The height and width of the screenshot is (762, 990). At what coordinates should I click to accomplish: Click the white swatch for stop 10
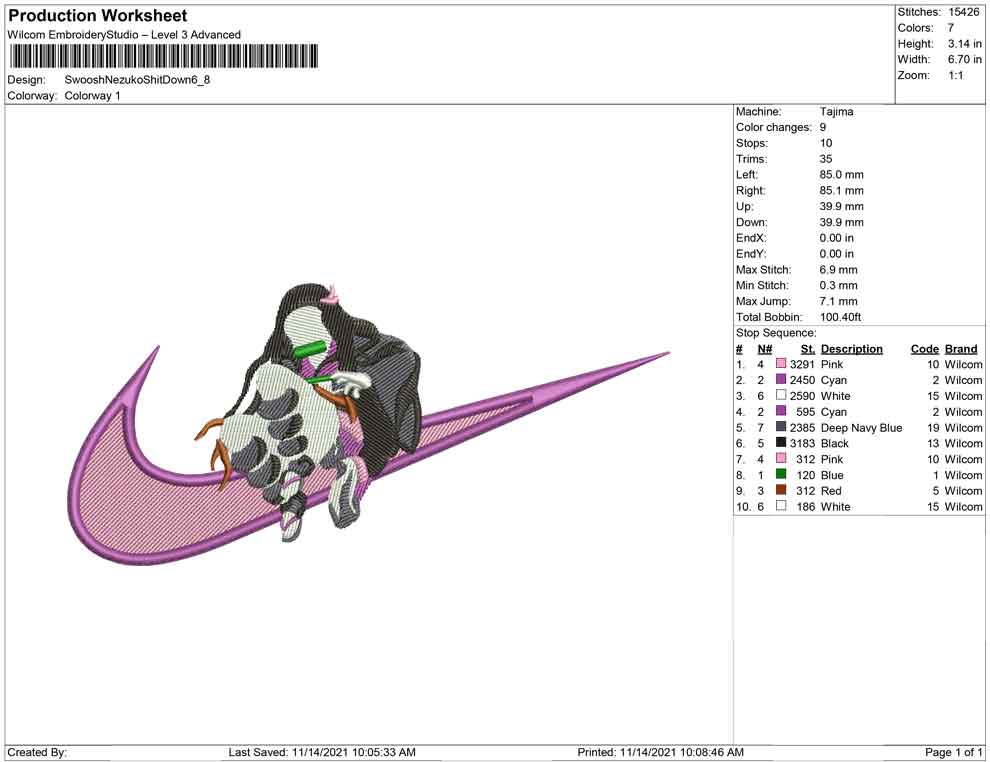[781, 507]
